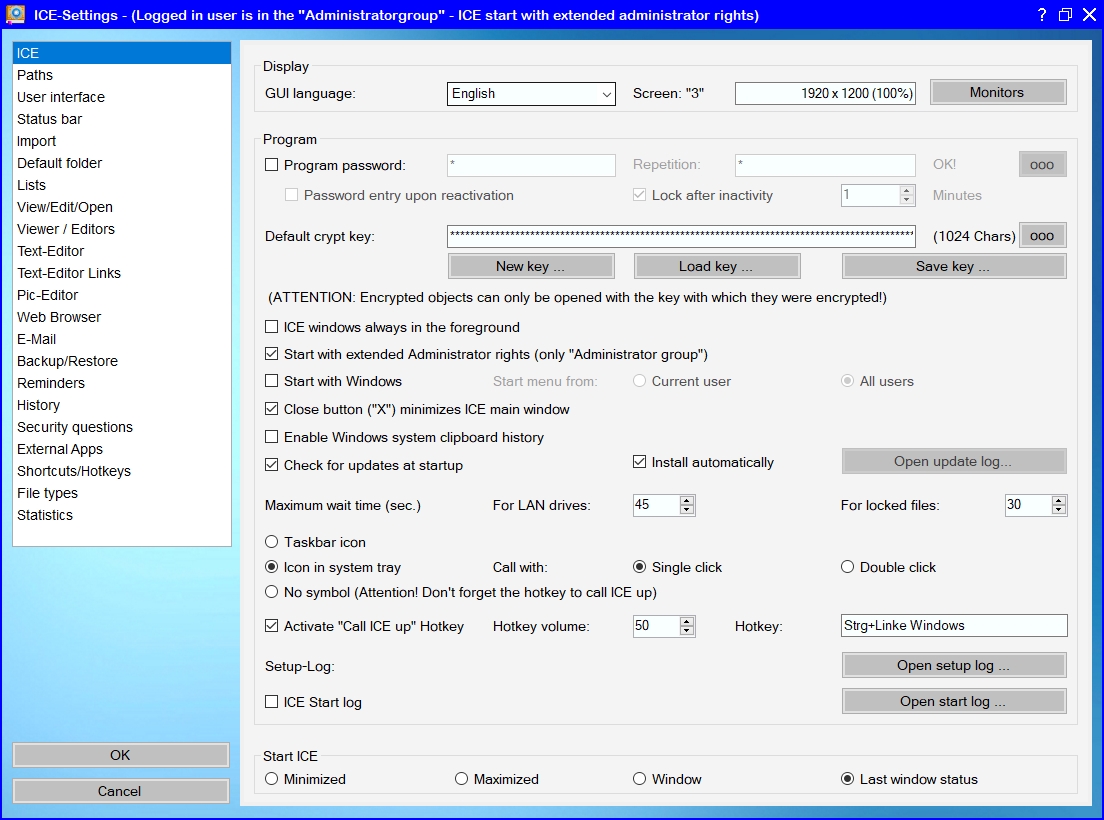Select the Taskbar icon radio option
The height and width of the screenshot is (820, 1104).
272,542
